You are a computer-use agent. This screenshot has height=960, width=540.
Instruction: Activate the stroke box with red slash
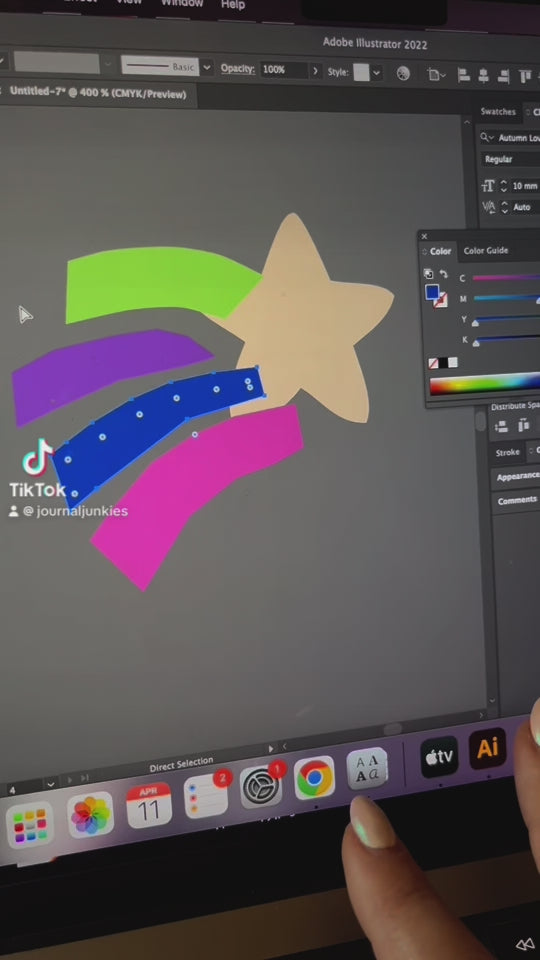click(x=440, y=300)
